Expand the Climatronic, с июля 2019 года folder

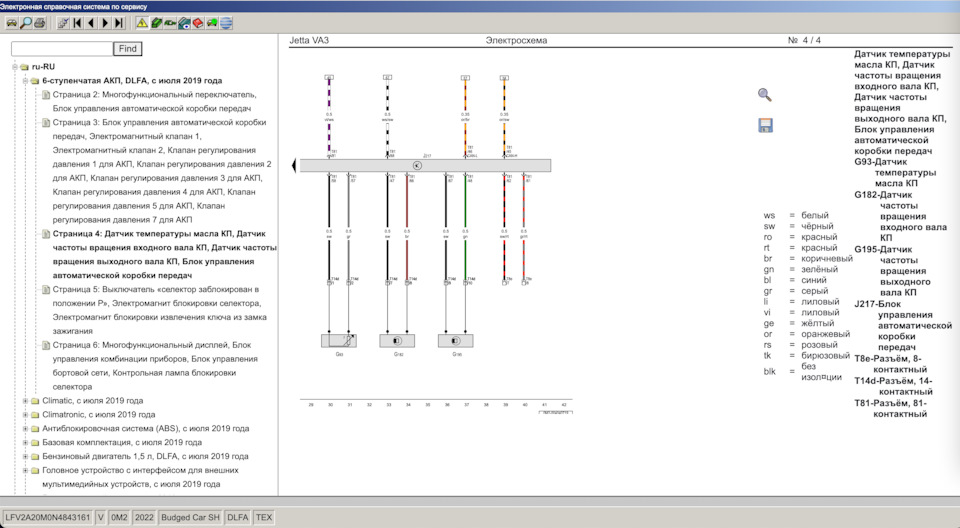25,415
